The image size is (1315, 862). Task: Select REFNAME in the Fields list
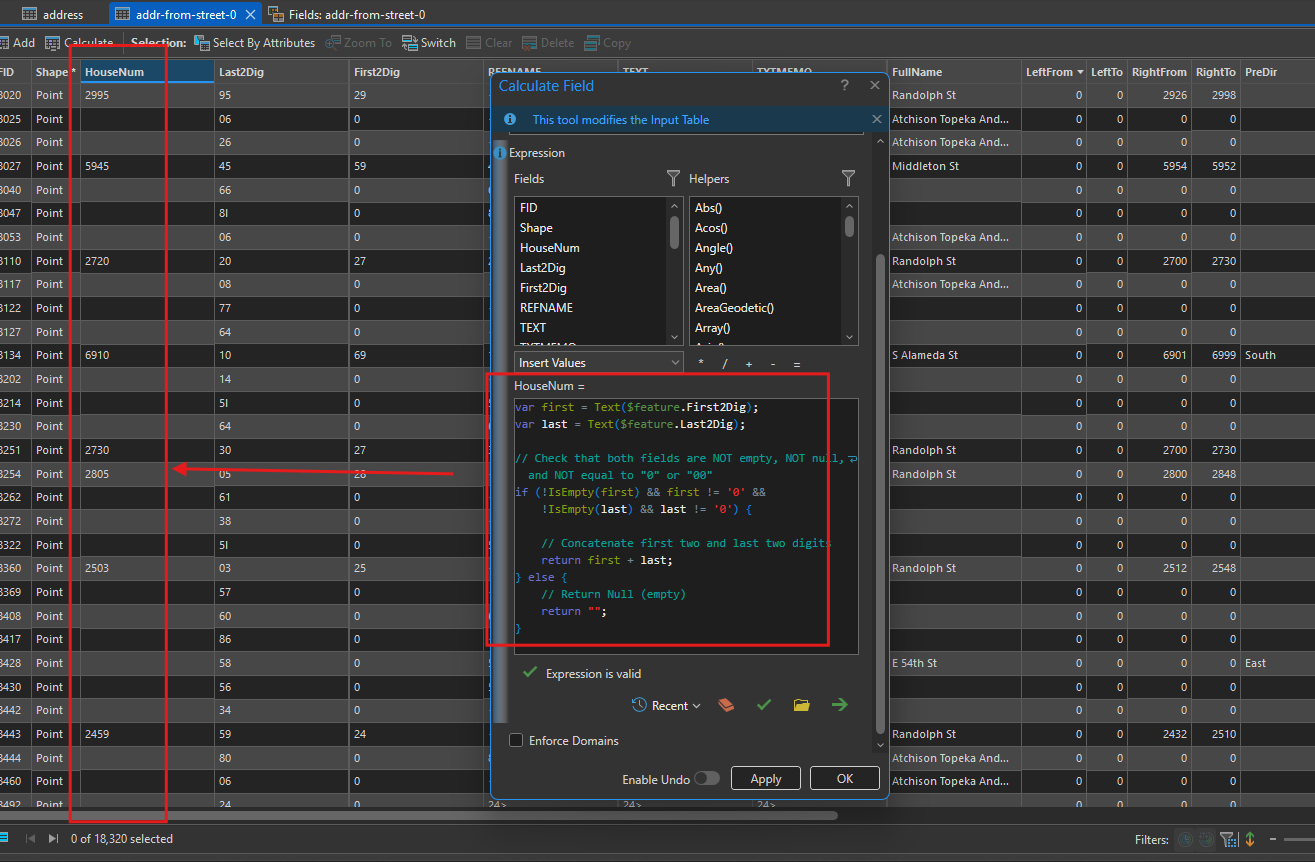546,308
